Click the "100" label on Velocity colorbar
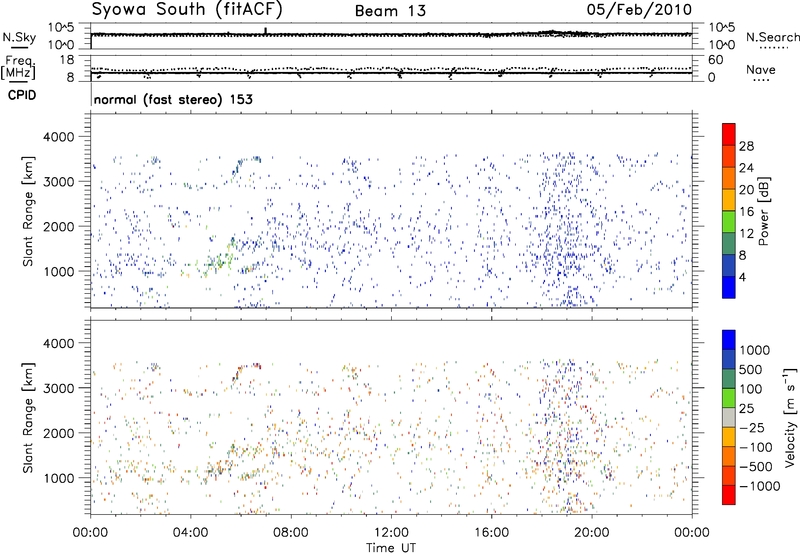 click(x=751, y=389)
